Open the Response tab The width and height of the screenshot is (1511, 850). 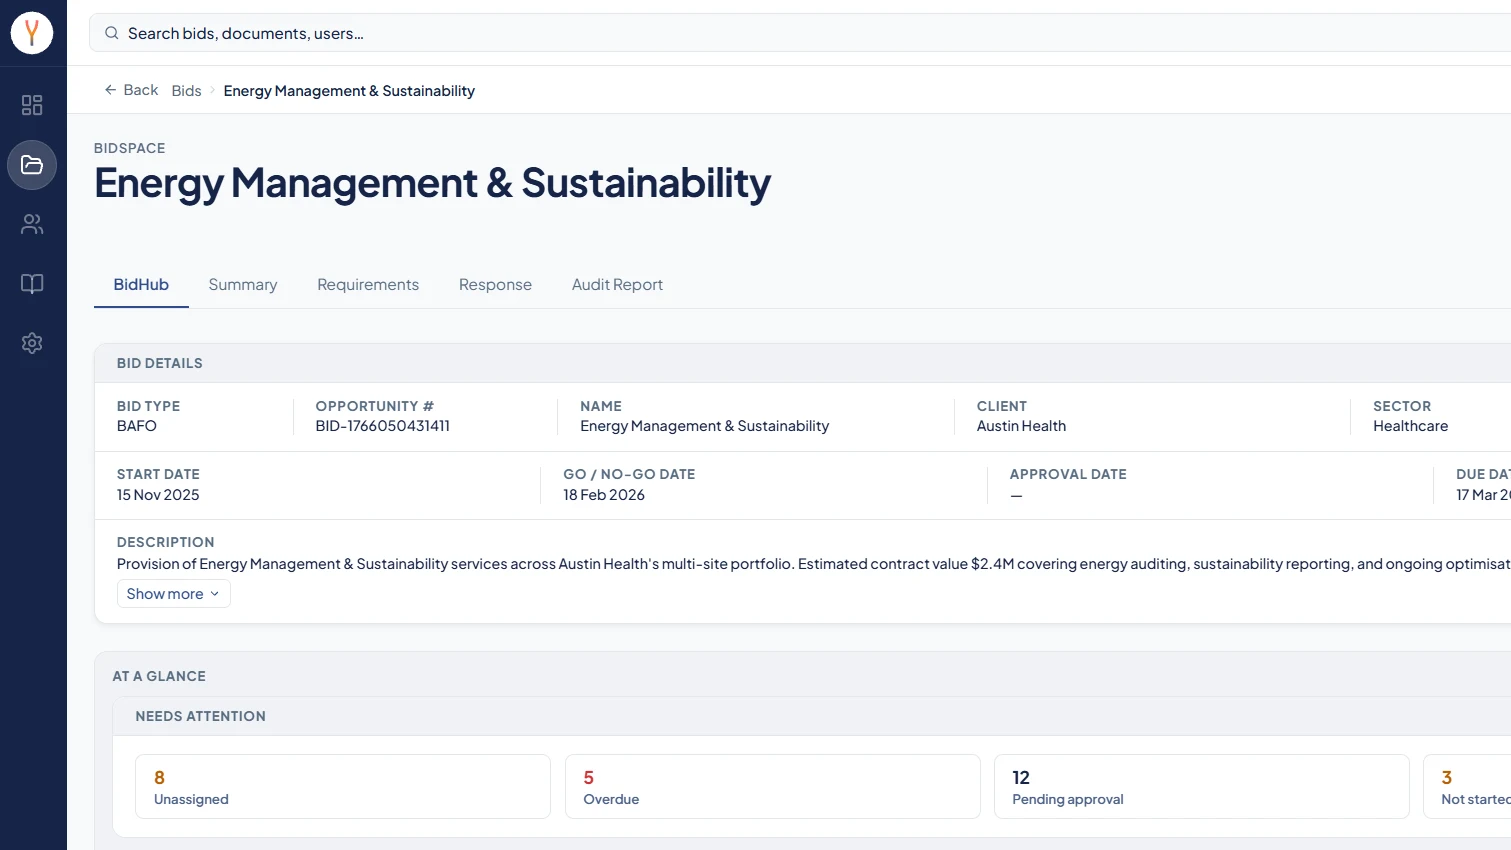(x=495, y=285)
